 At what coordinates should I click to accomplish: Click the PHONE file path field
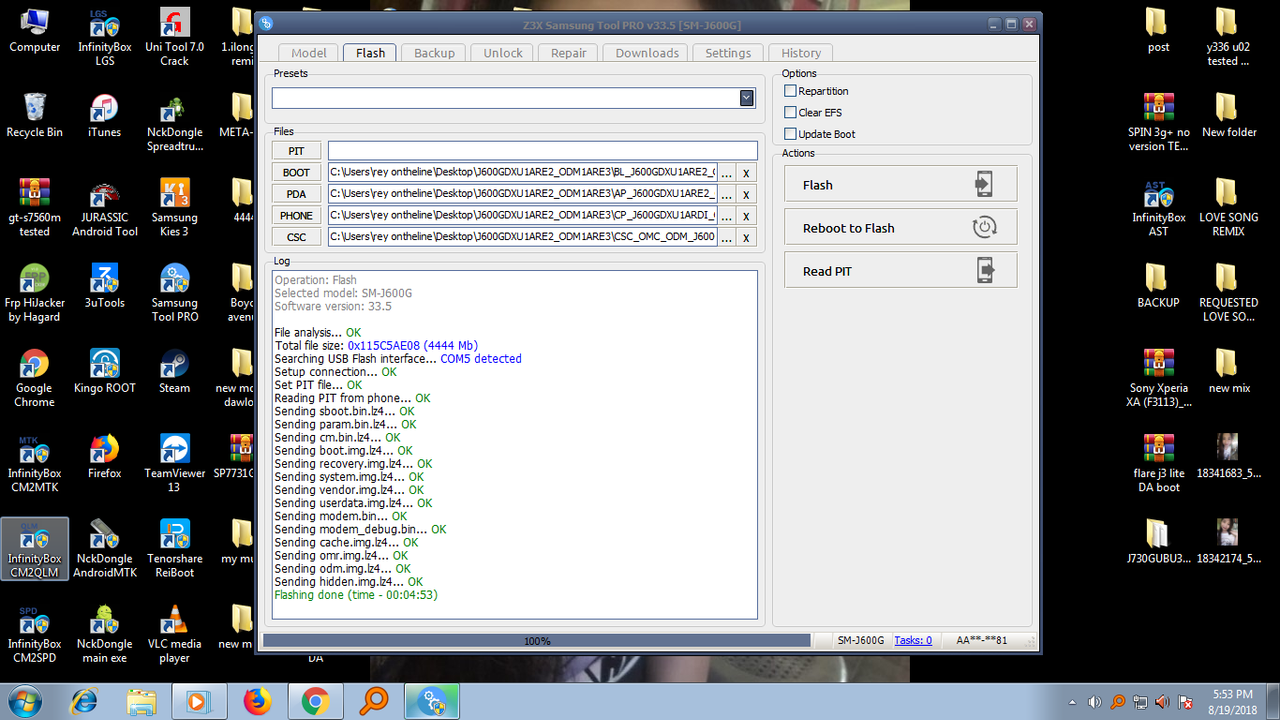coord(522,215)
